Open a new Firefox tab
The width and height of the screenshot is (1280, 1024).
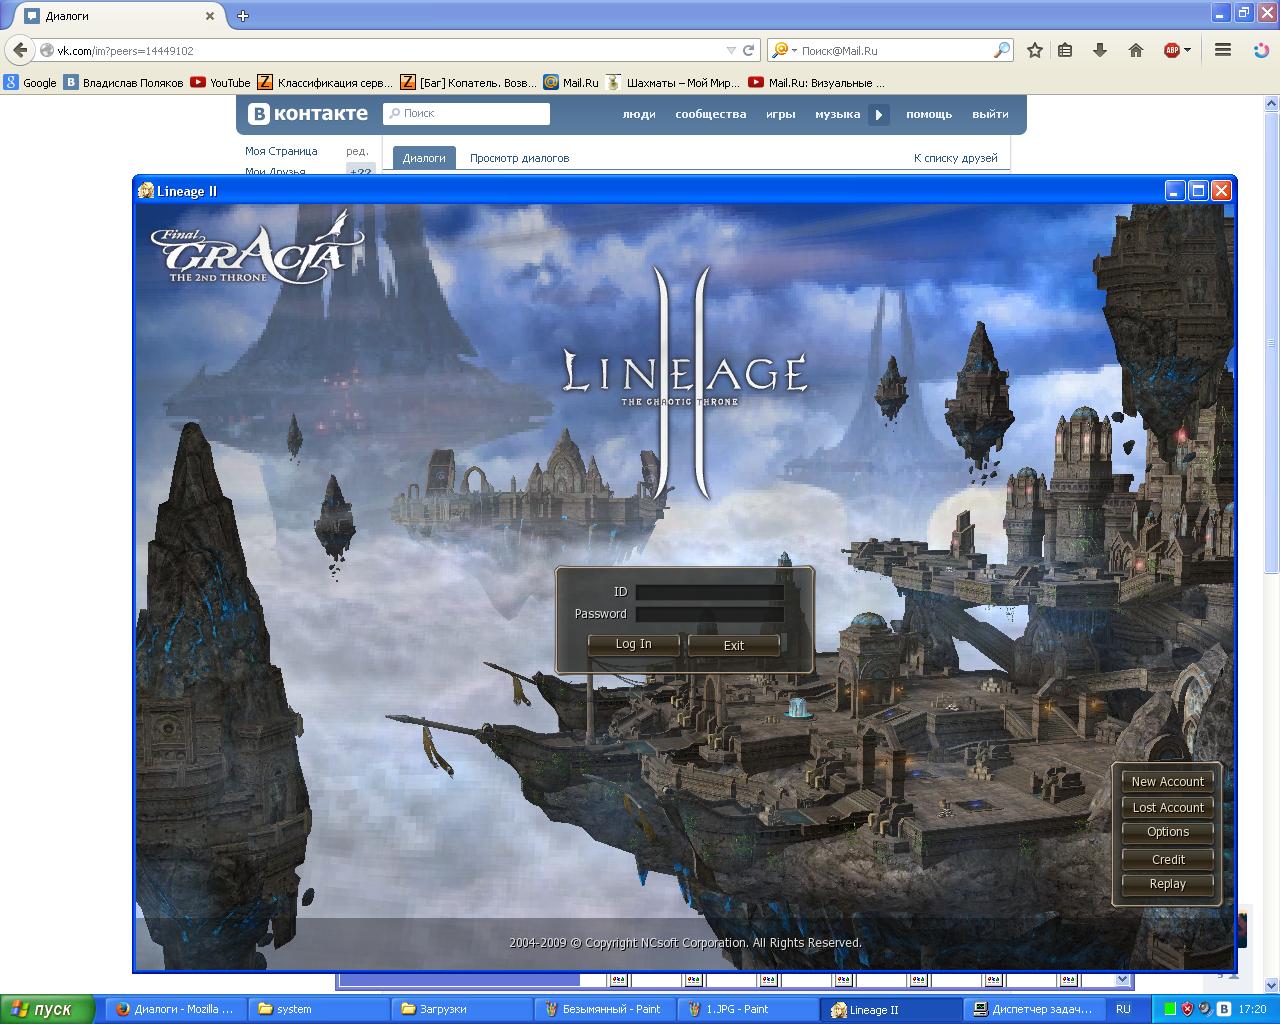[242, 16]
